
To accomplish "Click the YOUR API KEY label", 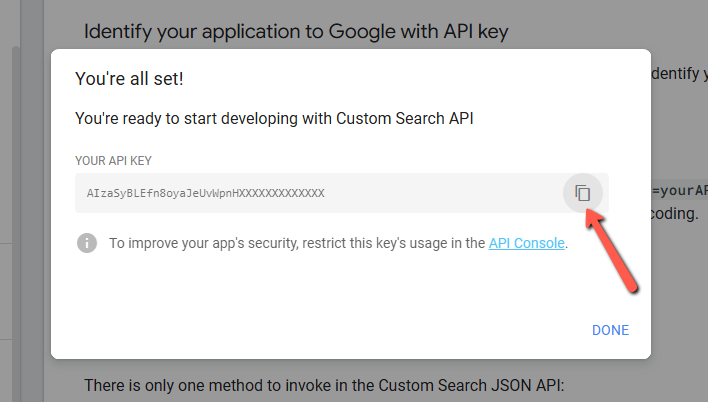I will pos(113,161).
